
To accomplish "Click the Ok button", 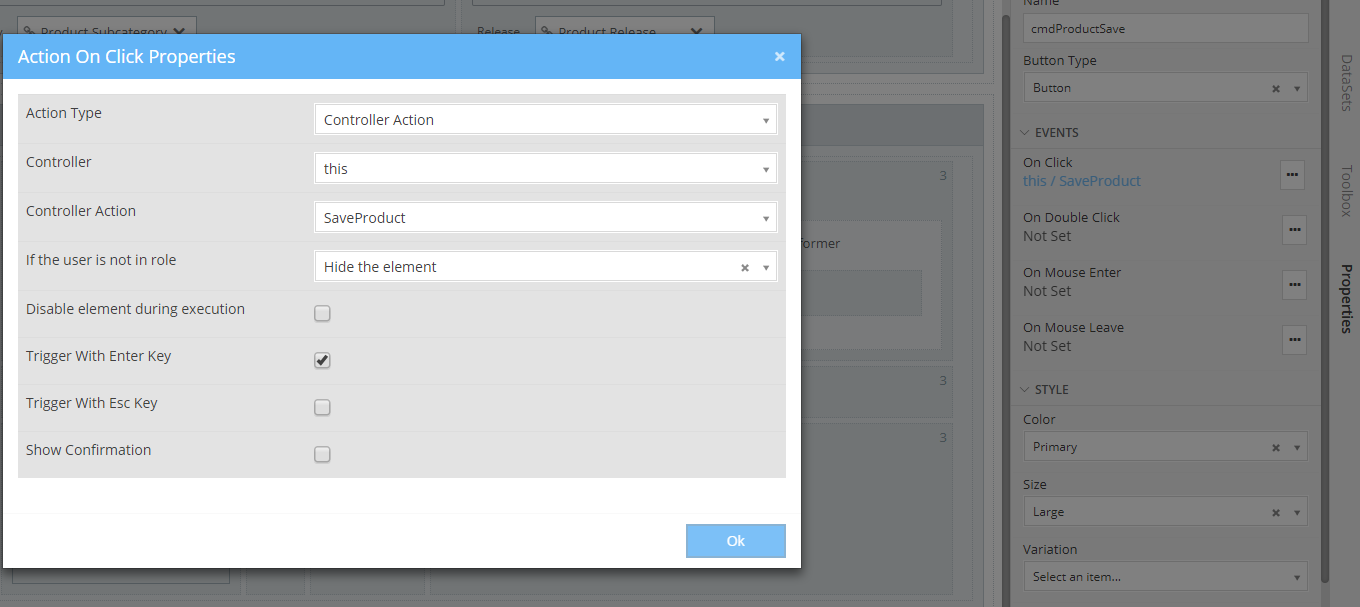I will 735,541.
